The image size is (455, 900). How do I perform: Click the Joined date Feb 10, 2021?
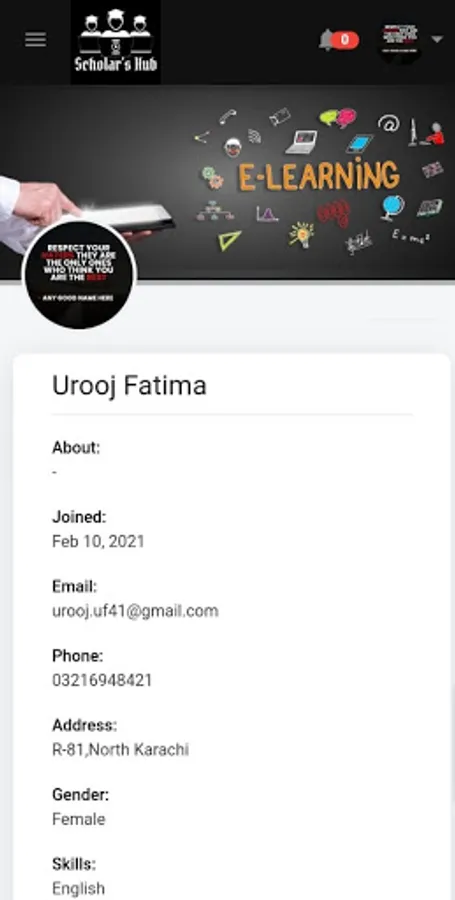pos(98,541)
